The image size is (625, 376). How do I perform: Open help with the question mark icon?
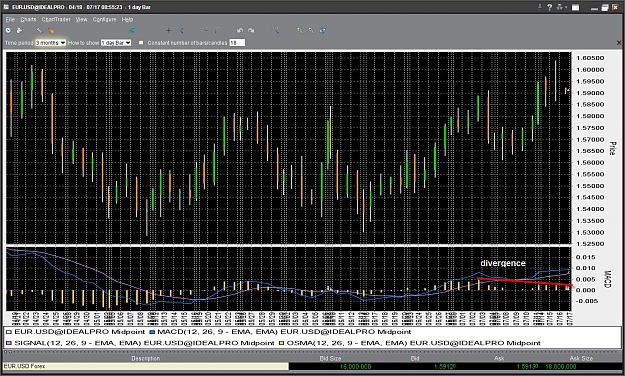550,7
